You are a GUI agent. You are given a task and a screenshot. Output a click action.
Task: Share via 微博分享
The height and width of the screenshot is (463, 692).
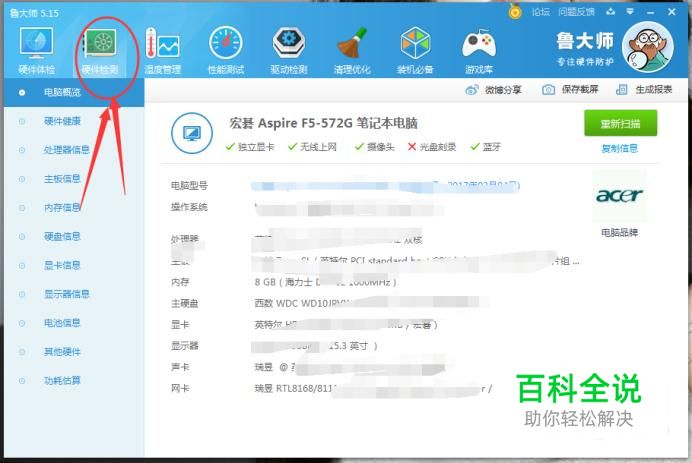point(493,90)
